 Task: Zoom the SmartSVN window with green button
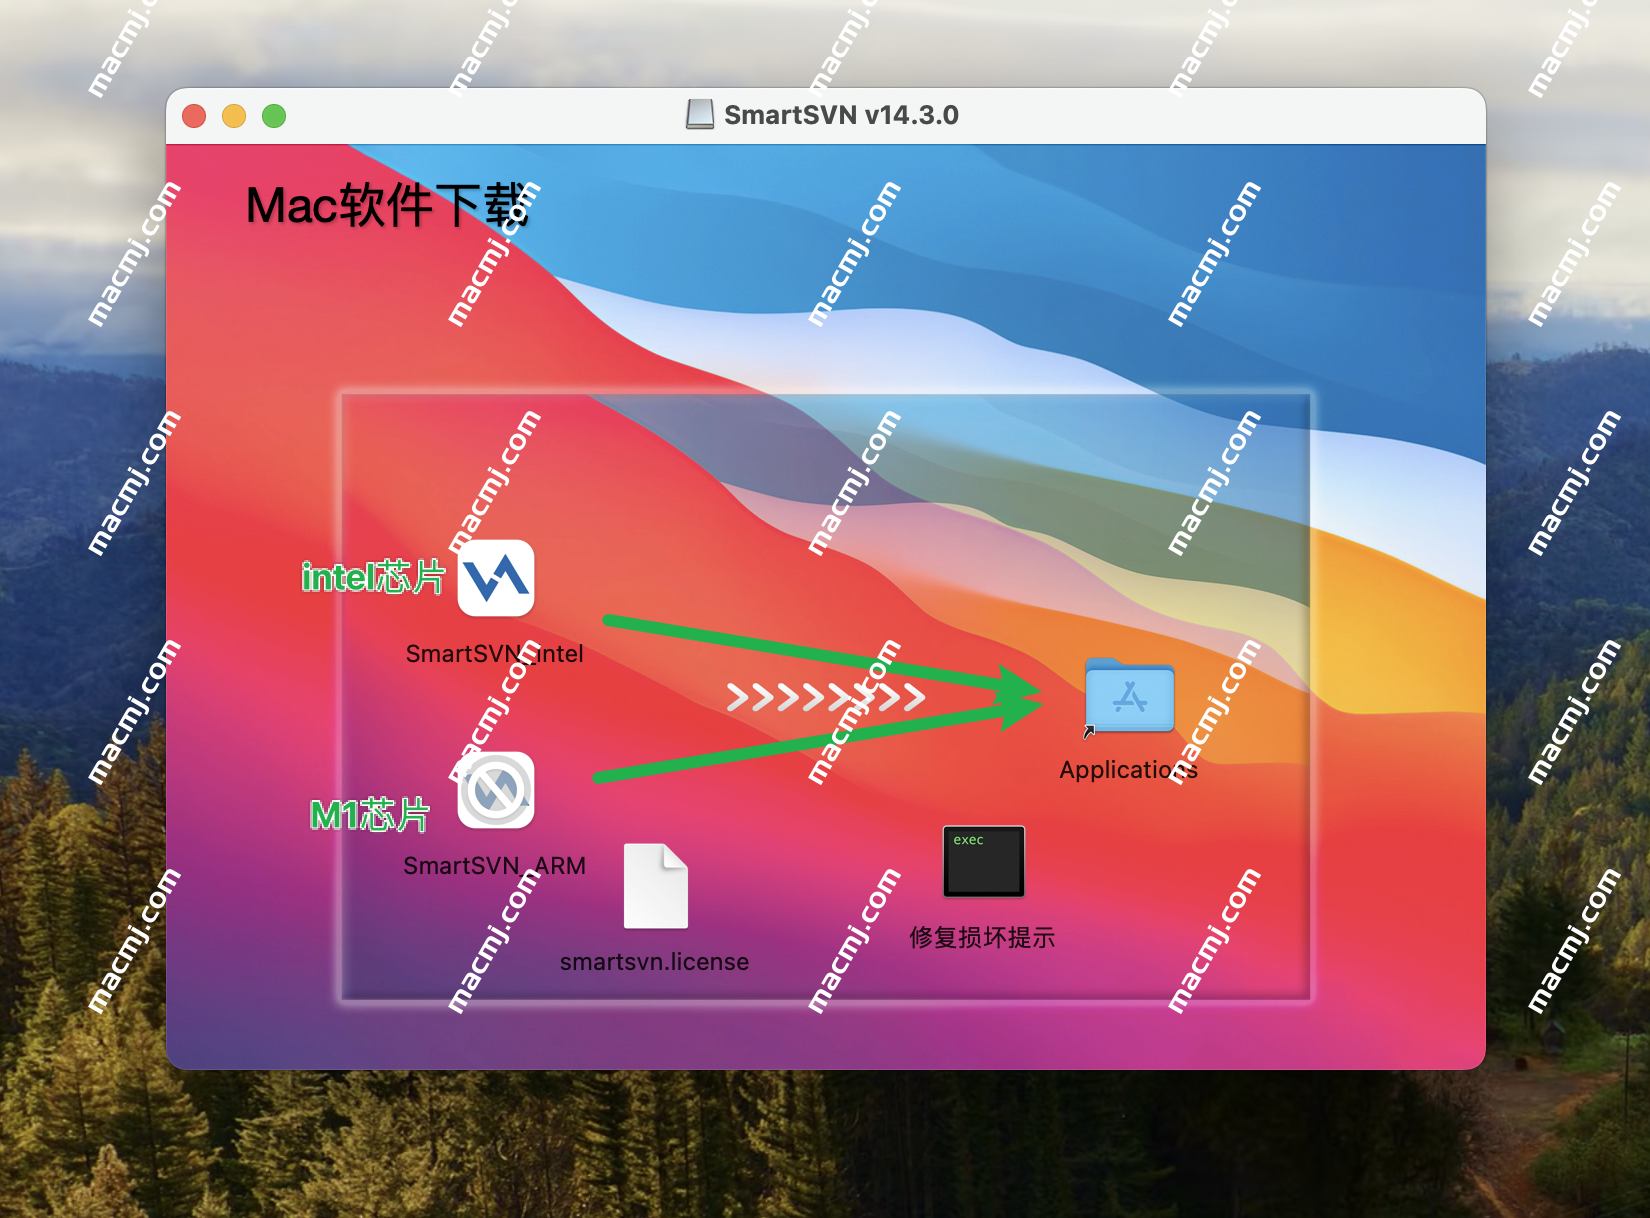coord(274,116)
